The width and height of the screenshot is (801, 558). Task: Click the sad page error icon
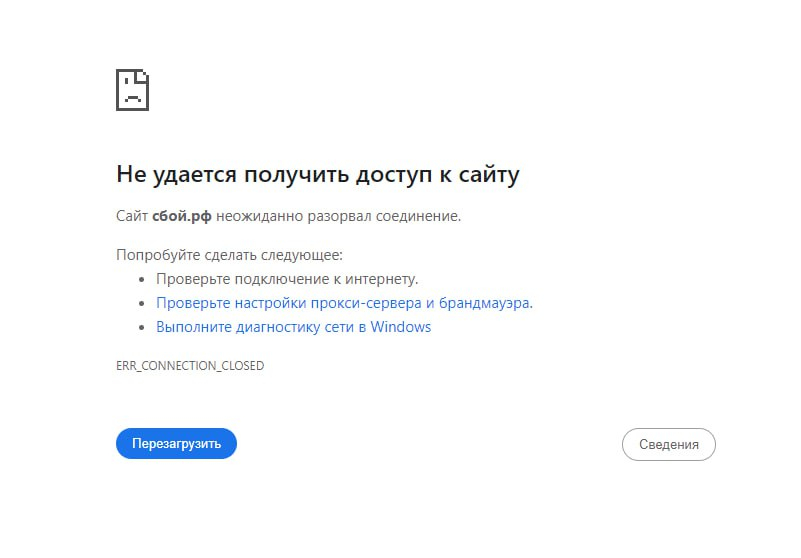click(132, 90)
